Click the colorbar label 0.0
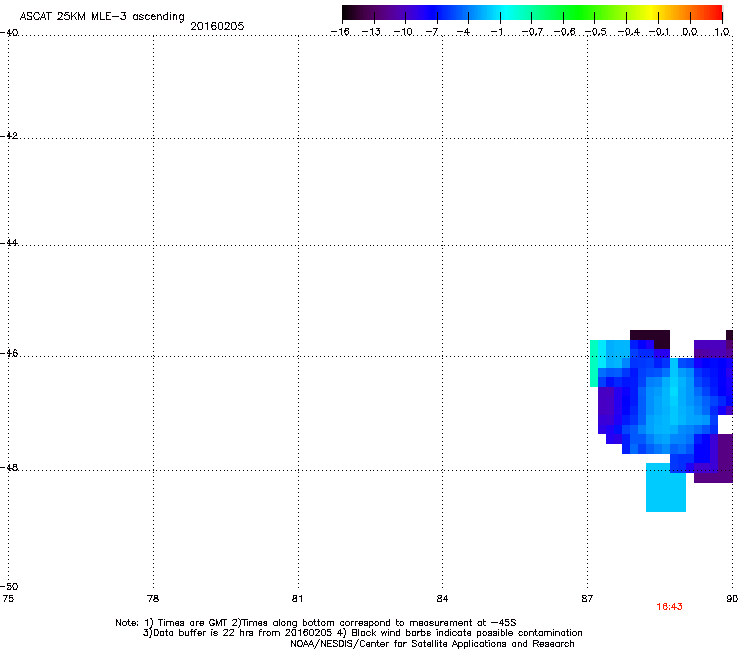Image resolution: width=740 pixels, height=650 pixels. click(690, 32)
